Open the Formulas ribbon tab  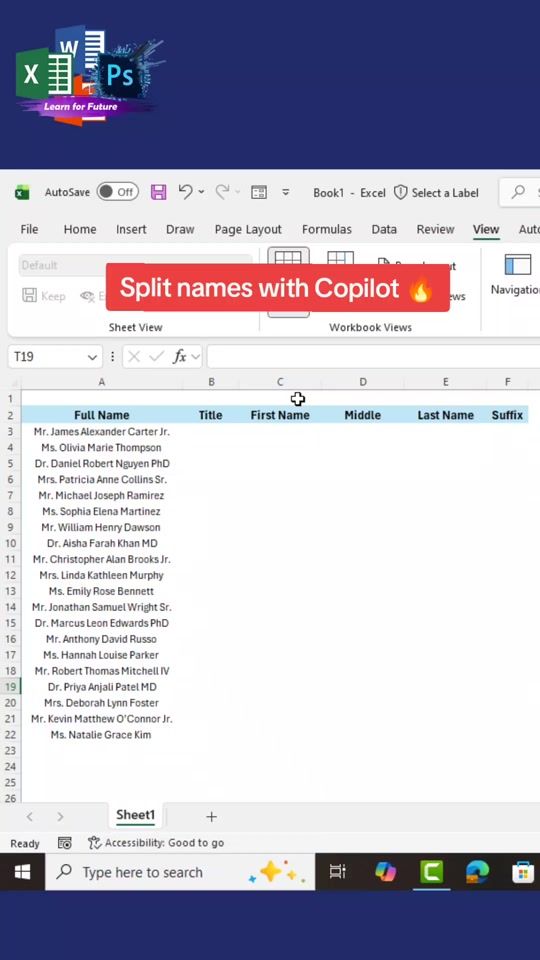tap(326, 229)
